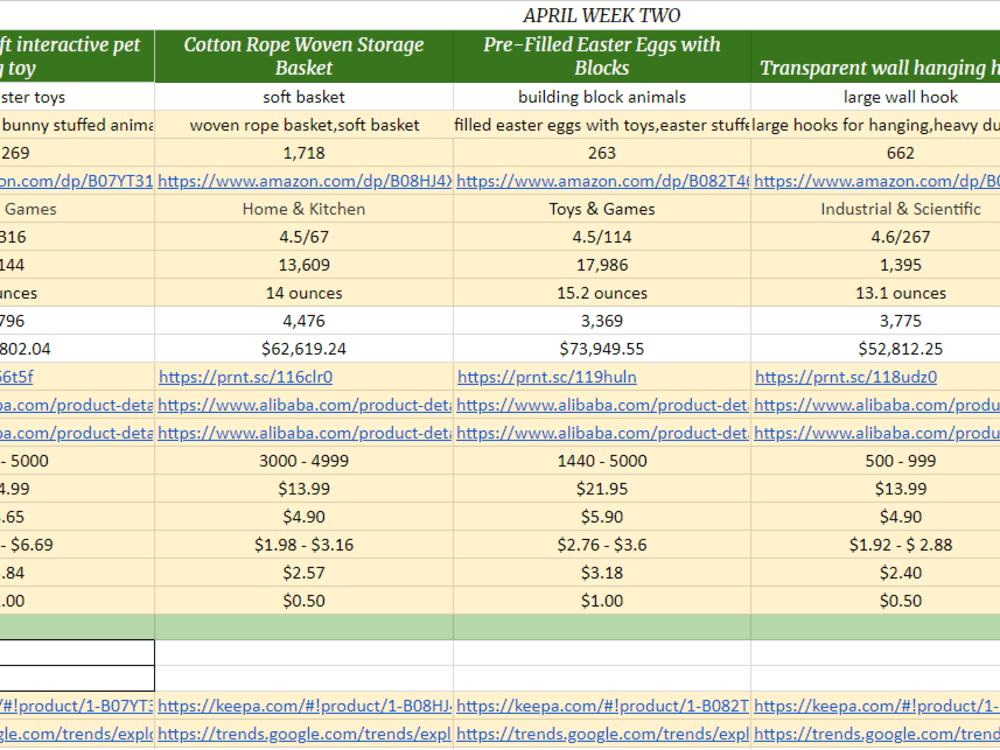
Task: Select the MOQ cell 3000 - 4999
Action: point(304,461)
